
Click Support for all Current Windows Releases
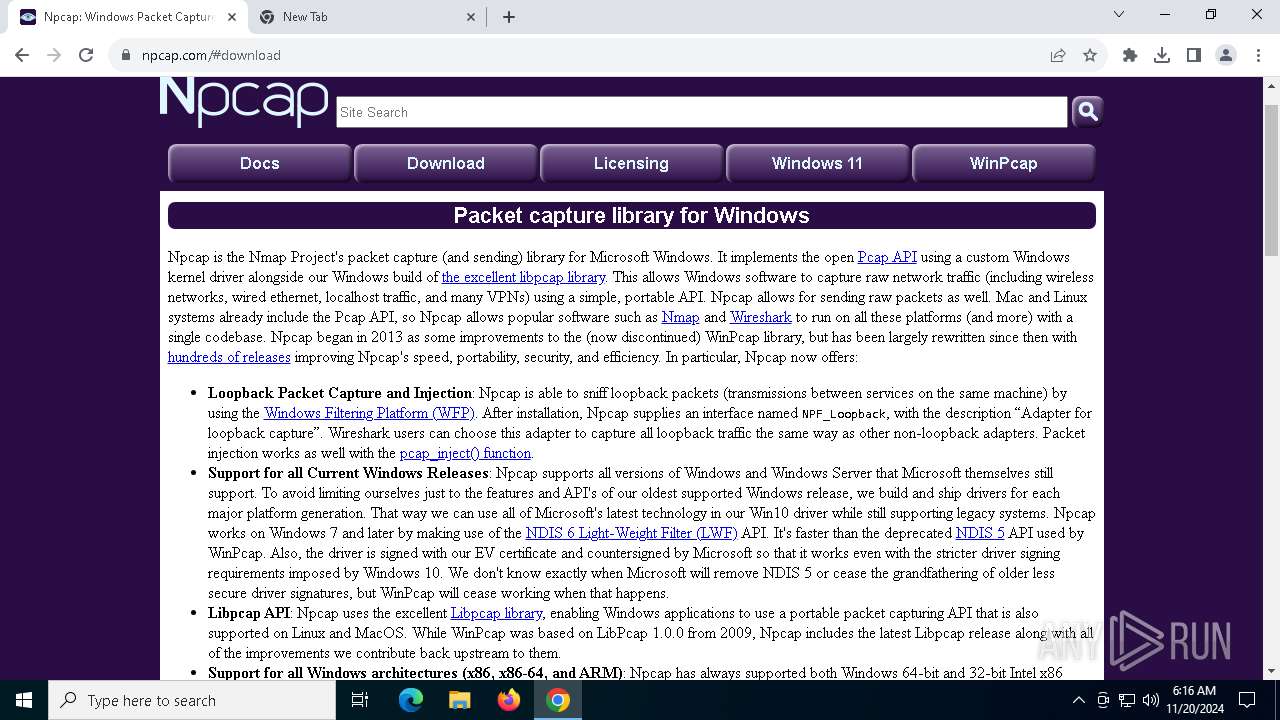point(348,473)
